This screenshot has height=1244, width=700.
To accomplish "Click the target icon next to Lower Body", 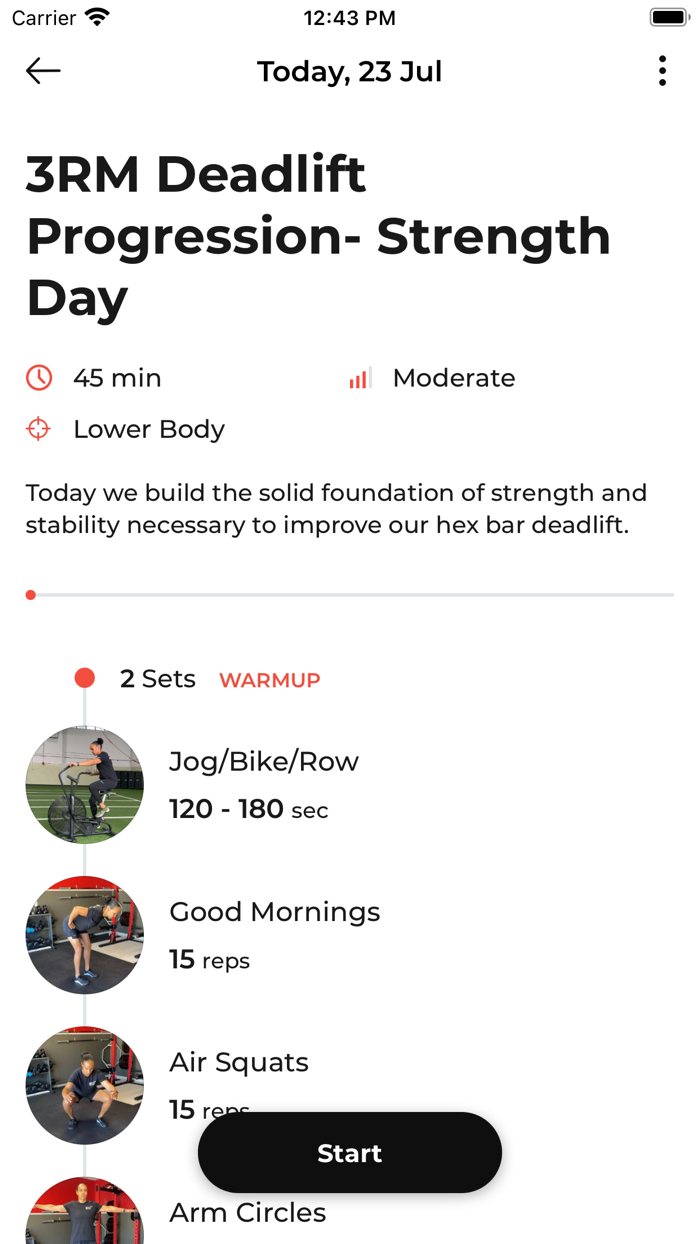I will click(x=38, y=428).
